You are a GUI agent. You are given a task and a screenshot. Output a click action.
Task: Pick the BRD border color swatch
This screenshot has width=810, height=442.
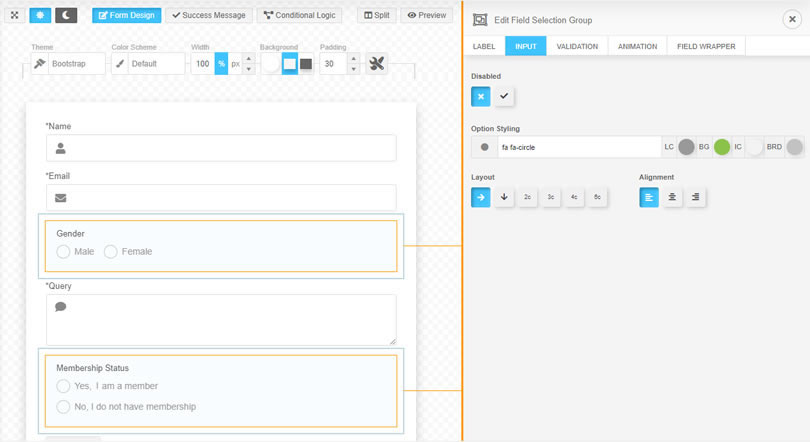(795, 147)
